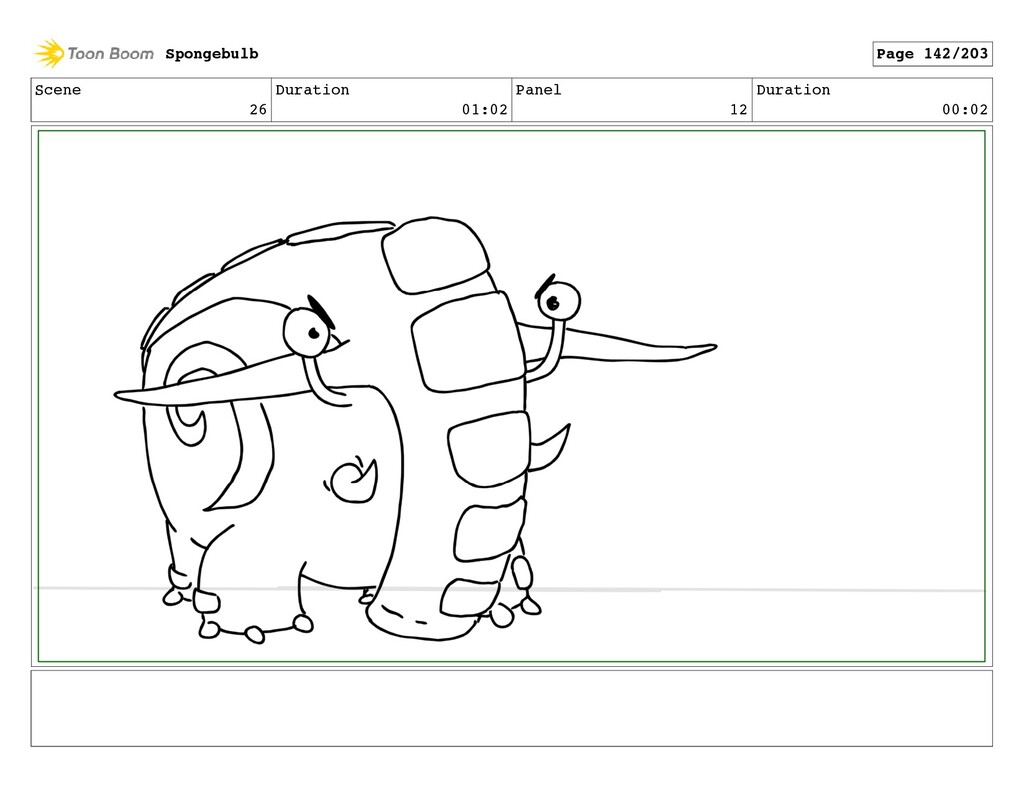Select scene duration value 01:02

click(x=485, y=110)
